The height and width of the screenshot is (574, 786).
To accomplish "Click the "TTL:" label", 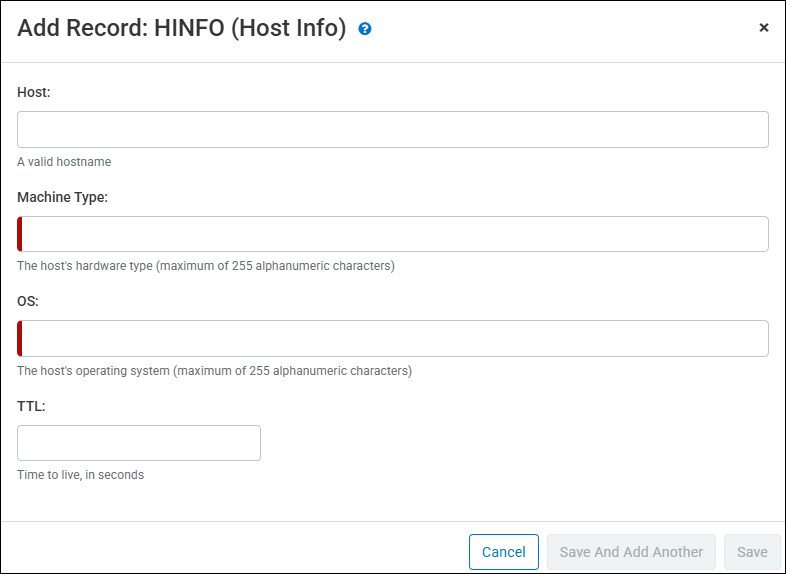I will tap(31, 406).
